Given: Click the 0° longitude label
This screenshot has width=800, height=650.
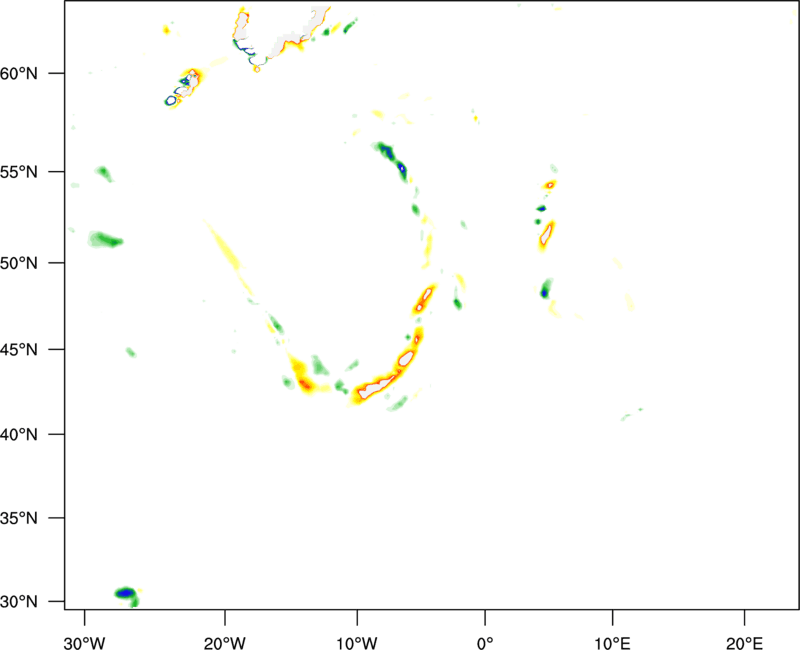Looking at the screenshot, I should pos(485,643).
